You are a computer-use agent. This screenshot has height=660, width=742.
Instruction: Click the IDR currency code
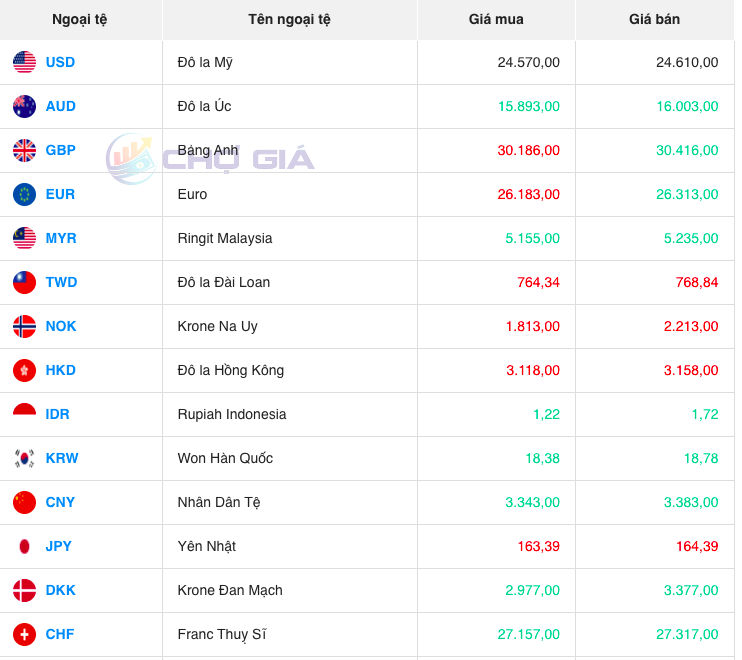coord(57,414)
